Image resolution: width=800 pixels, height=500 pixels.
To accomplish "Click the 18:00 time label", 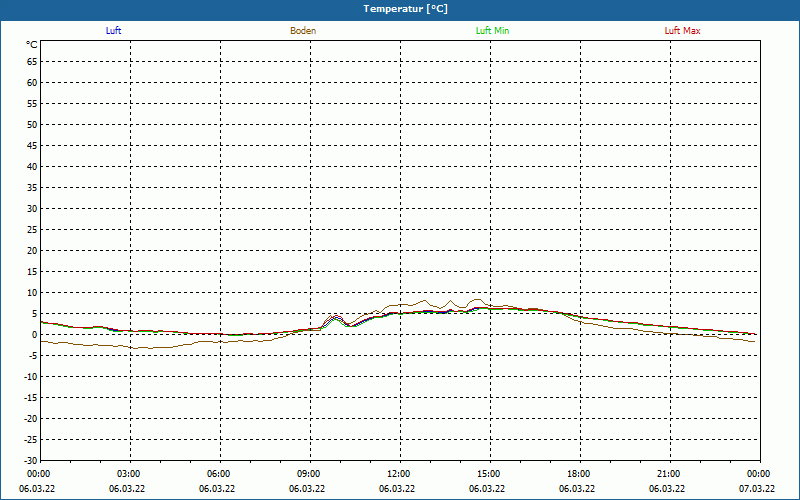I will (579, 474).
